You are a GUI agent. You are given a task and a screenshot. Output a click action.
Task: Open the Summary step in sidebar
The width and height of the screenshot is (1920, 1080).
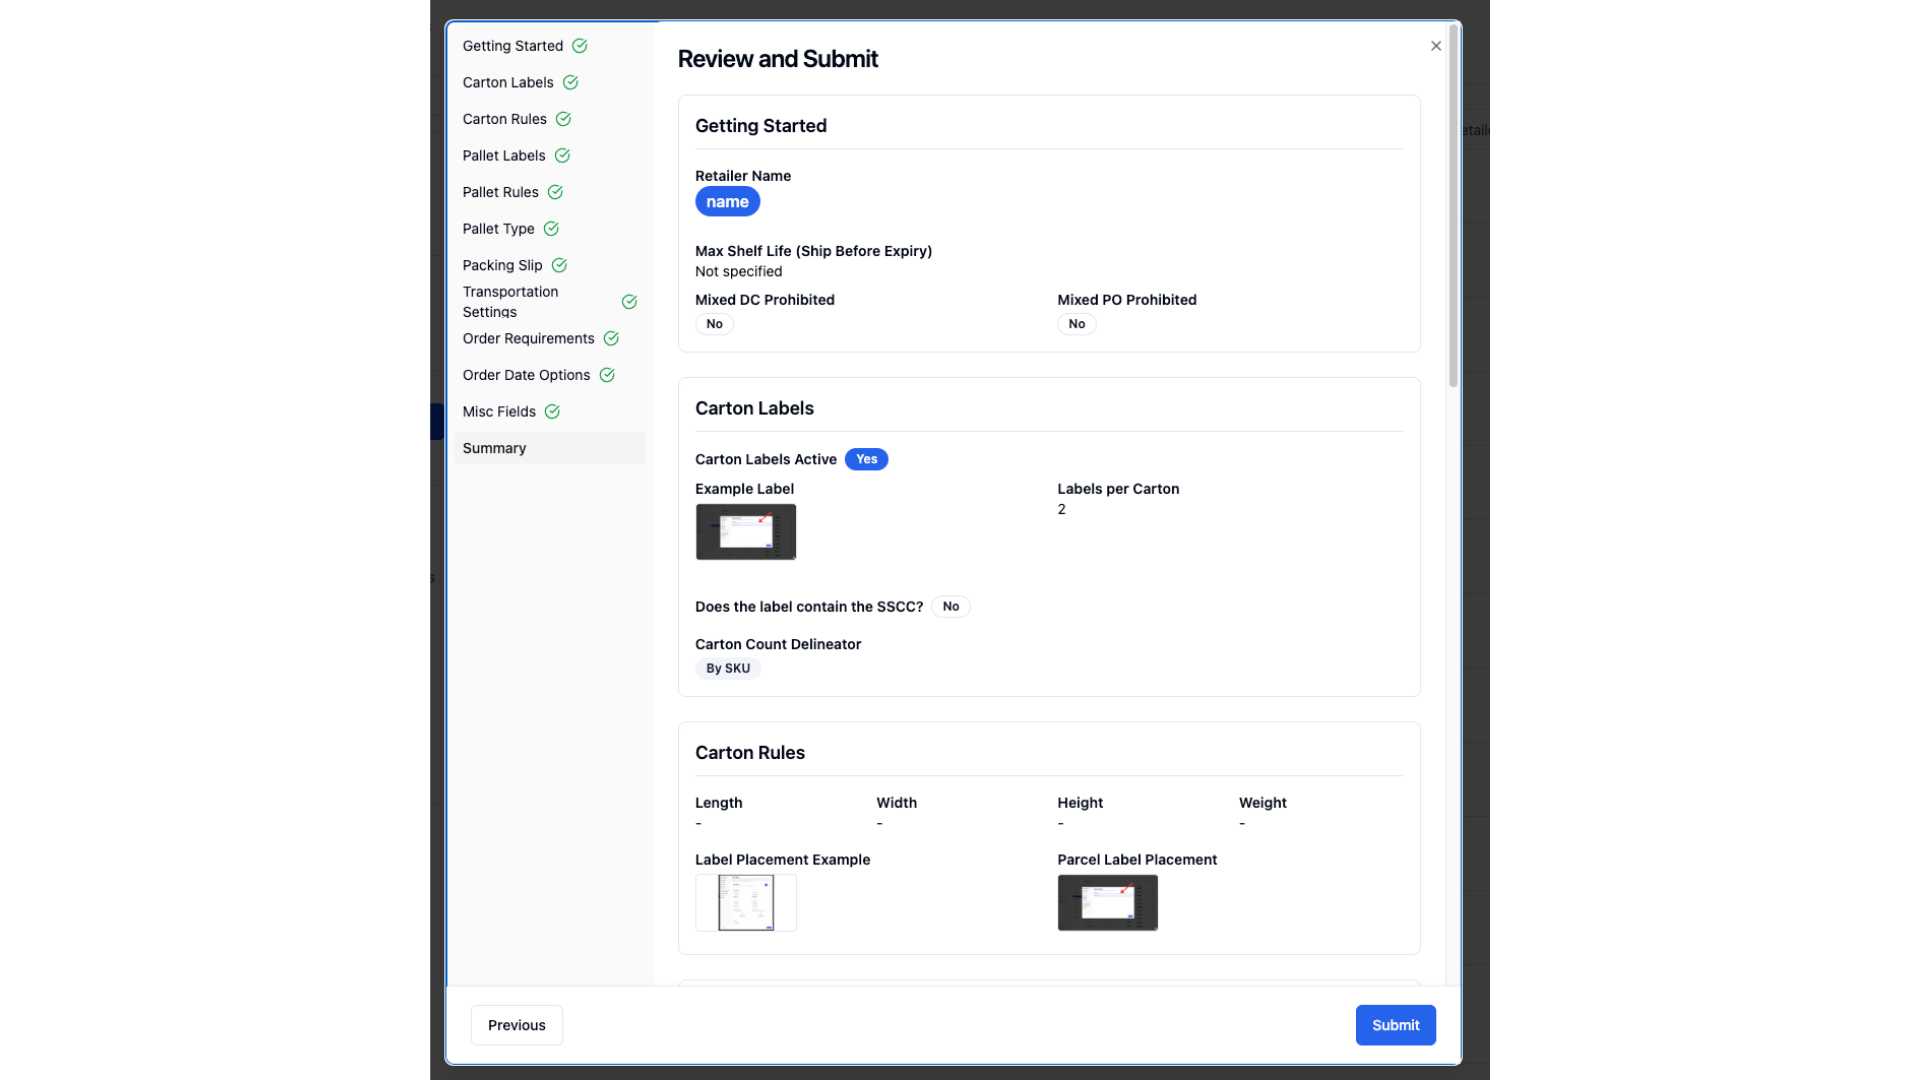tap(549, 448)
